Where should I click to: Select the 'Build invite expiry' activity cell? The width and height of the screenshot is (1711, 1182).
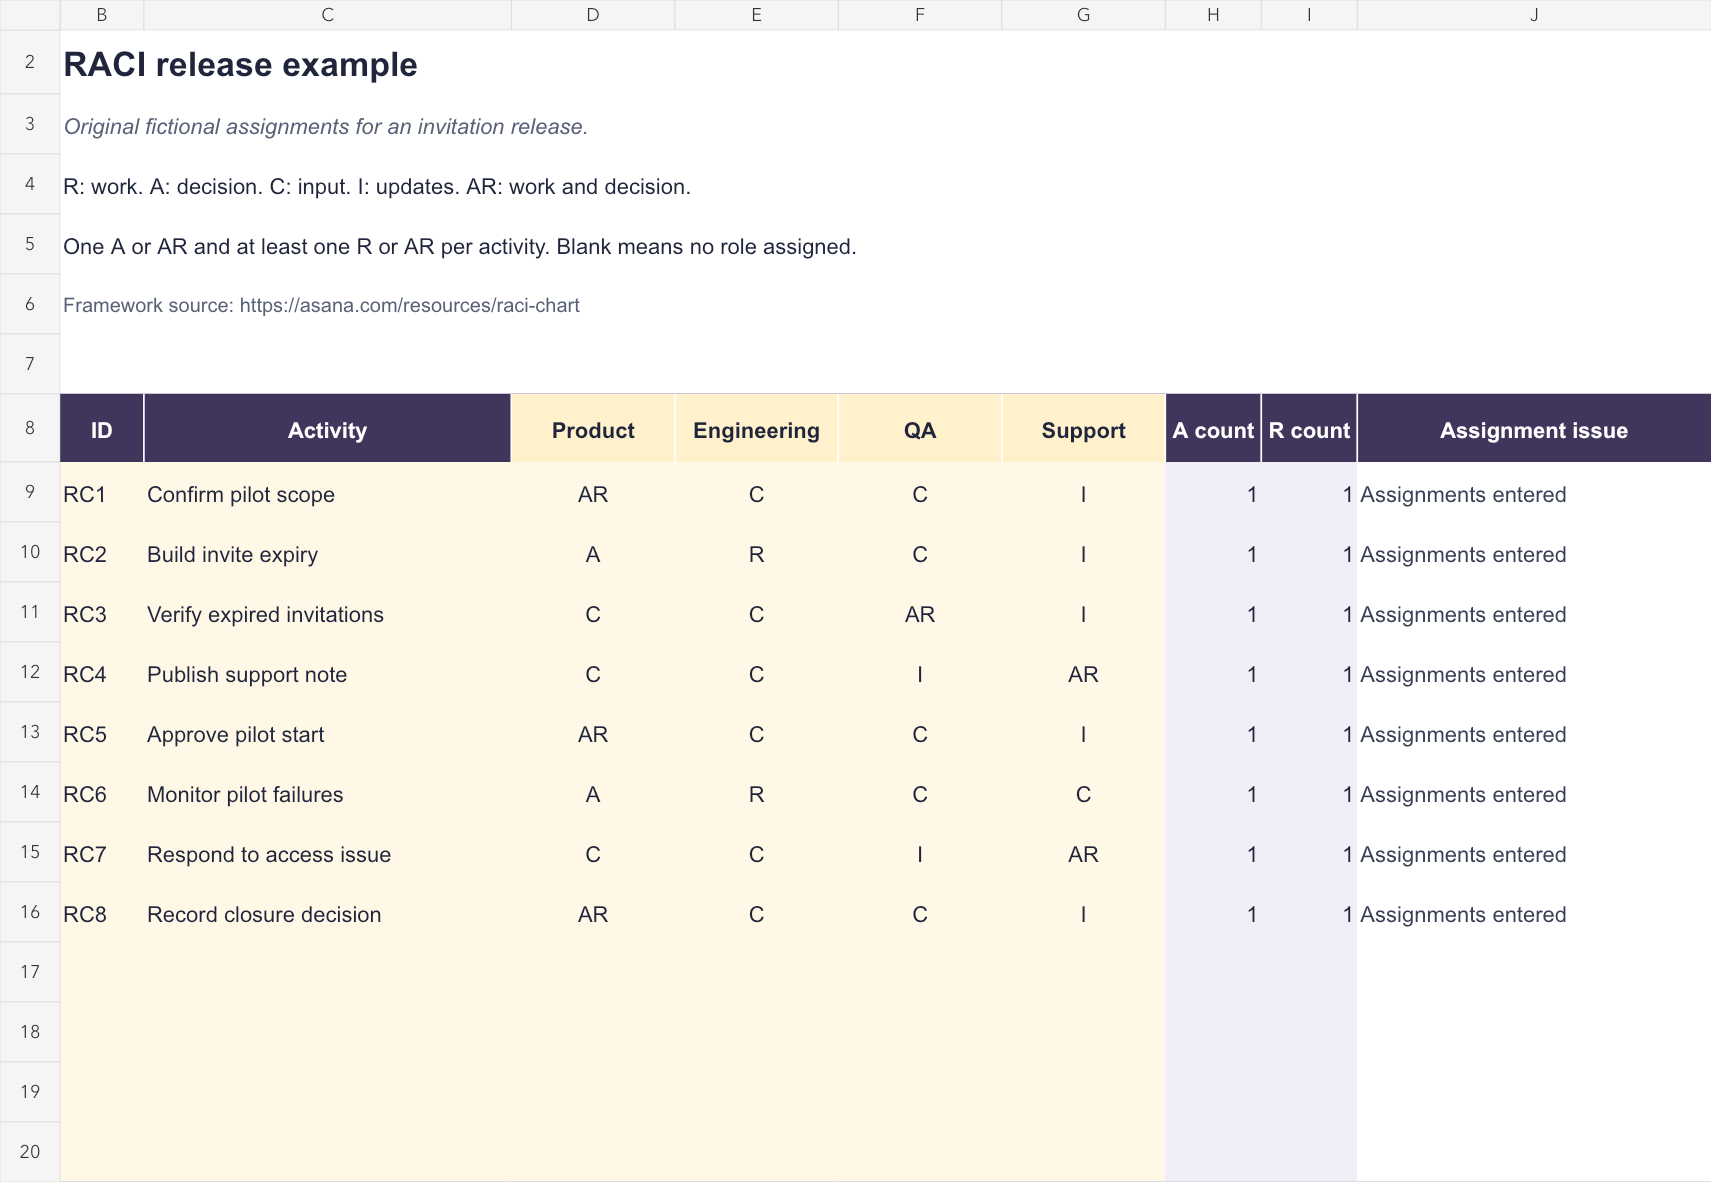pos(327,554)
